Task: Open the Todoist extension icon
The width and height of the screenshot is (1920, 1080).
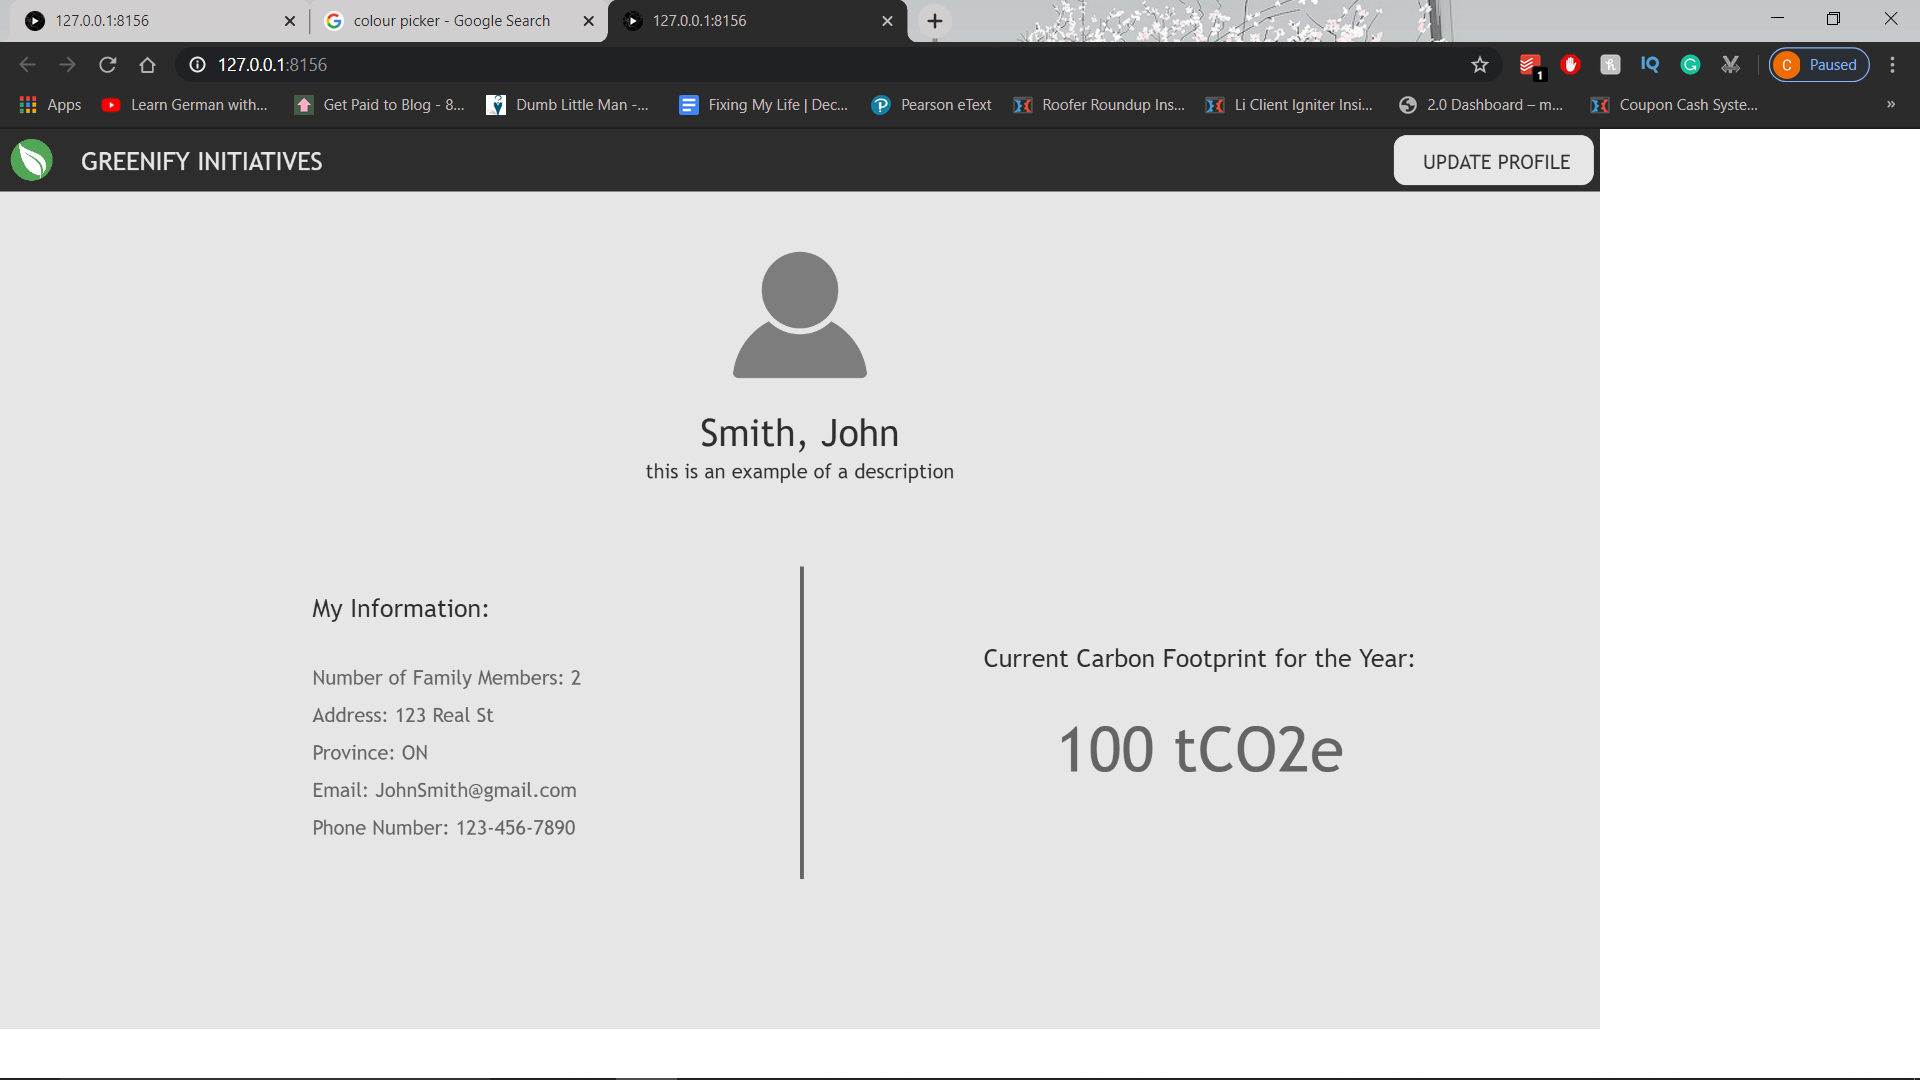Action: (x=1530, y=65)
